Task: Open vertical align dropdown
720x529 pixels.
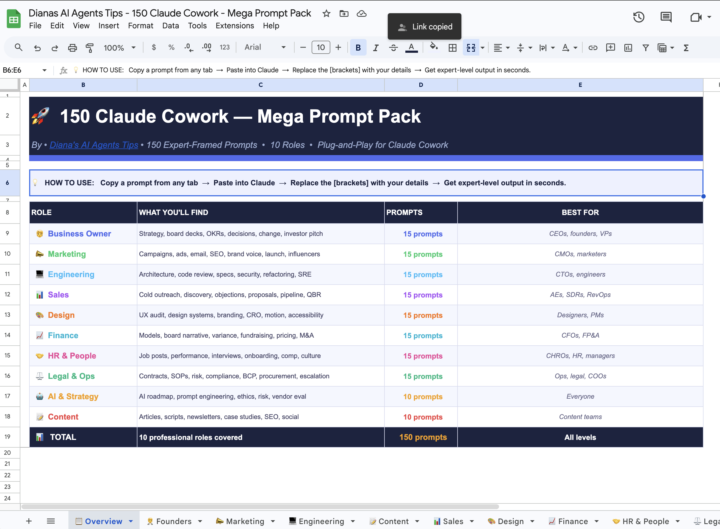Action: (524, 48)
